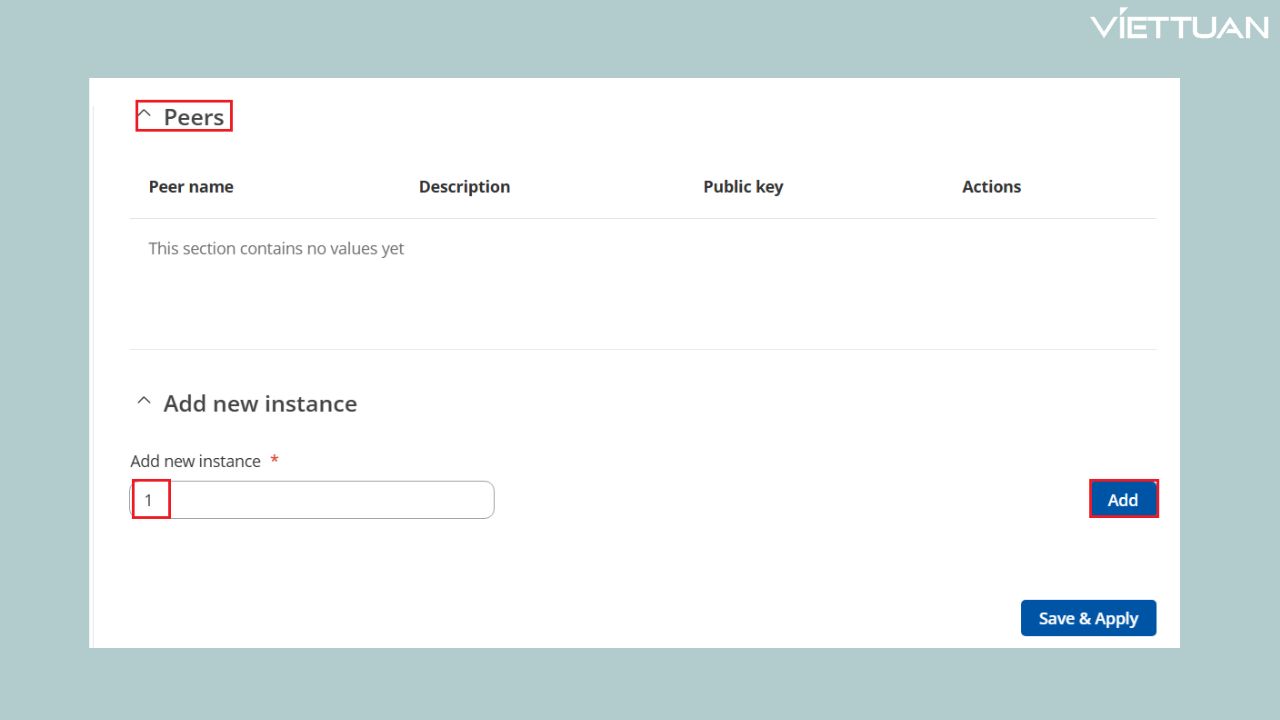The image size is (1280, 720).
Task: Click the Add new instance field label
Action: [x=196, y=461]
